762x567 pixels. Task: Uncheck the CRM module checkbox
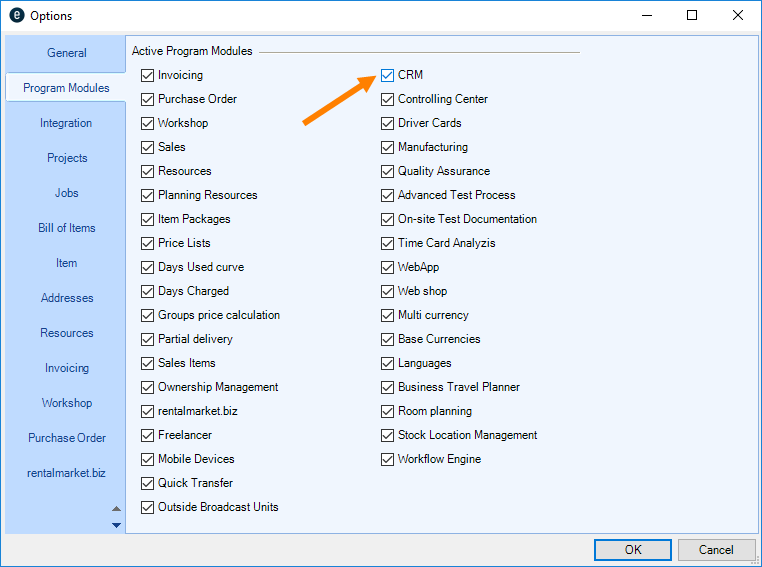tap(388, 75)
